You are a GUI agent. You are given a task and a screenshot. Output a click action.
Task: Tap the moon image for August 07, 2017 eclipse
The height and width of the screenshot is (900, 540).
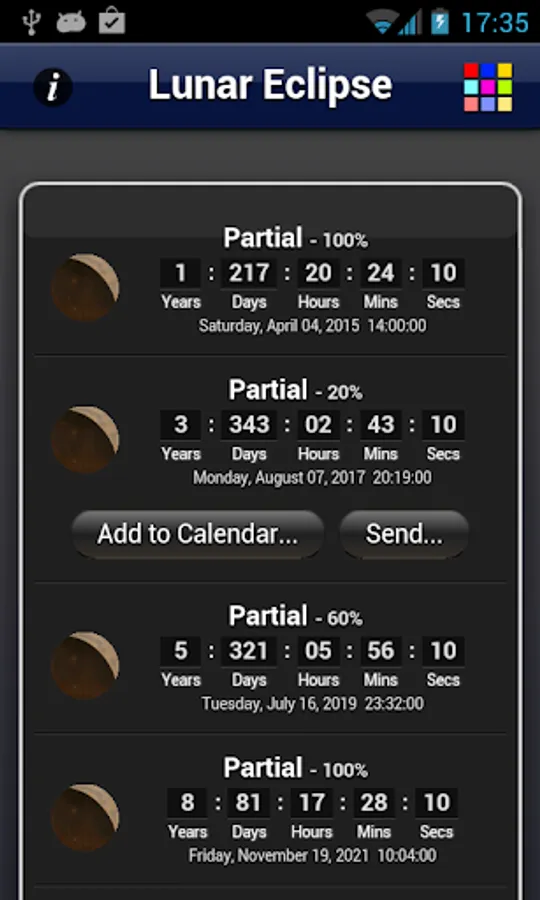click(85, 440)
